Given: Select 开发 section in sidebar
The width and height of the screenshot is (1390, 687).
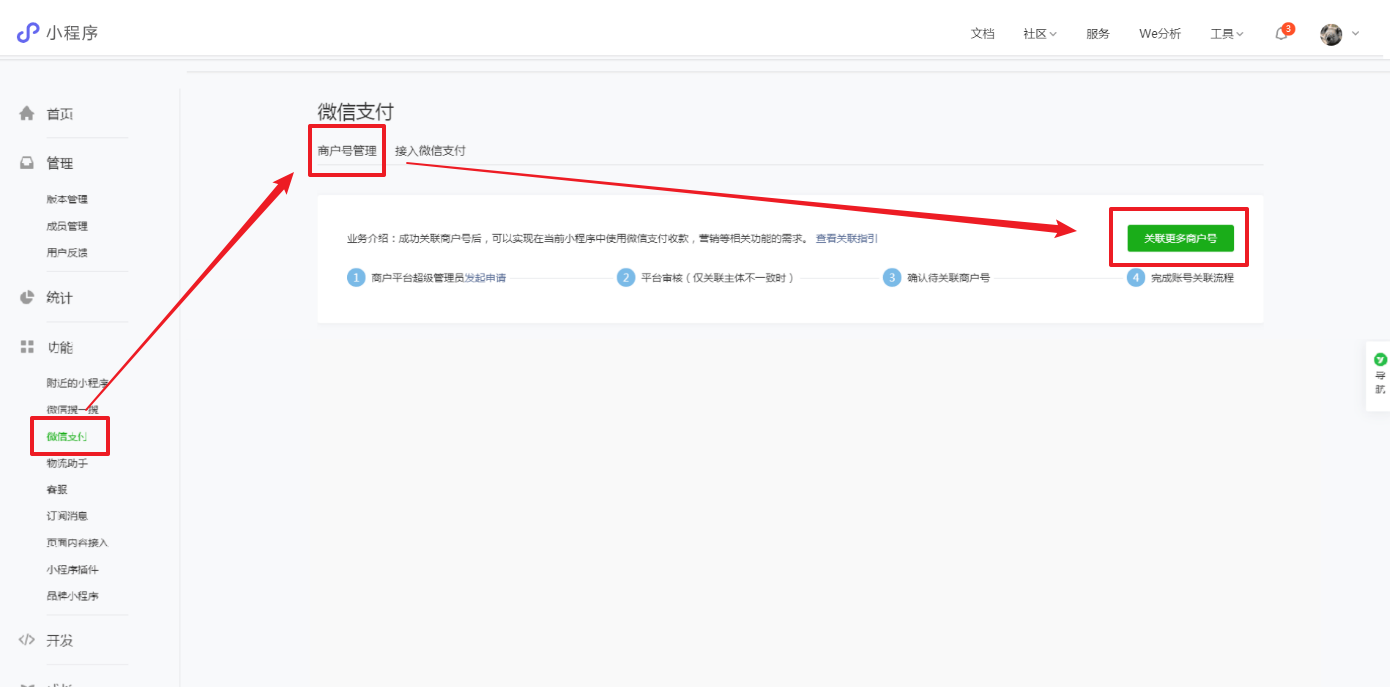Looking at the screenshot, I should pos(60,641).
